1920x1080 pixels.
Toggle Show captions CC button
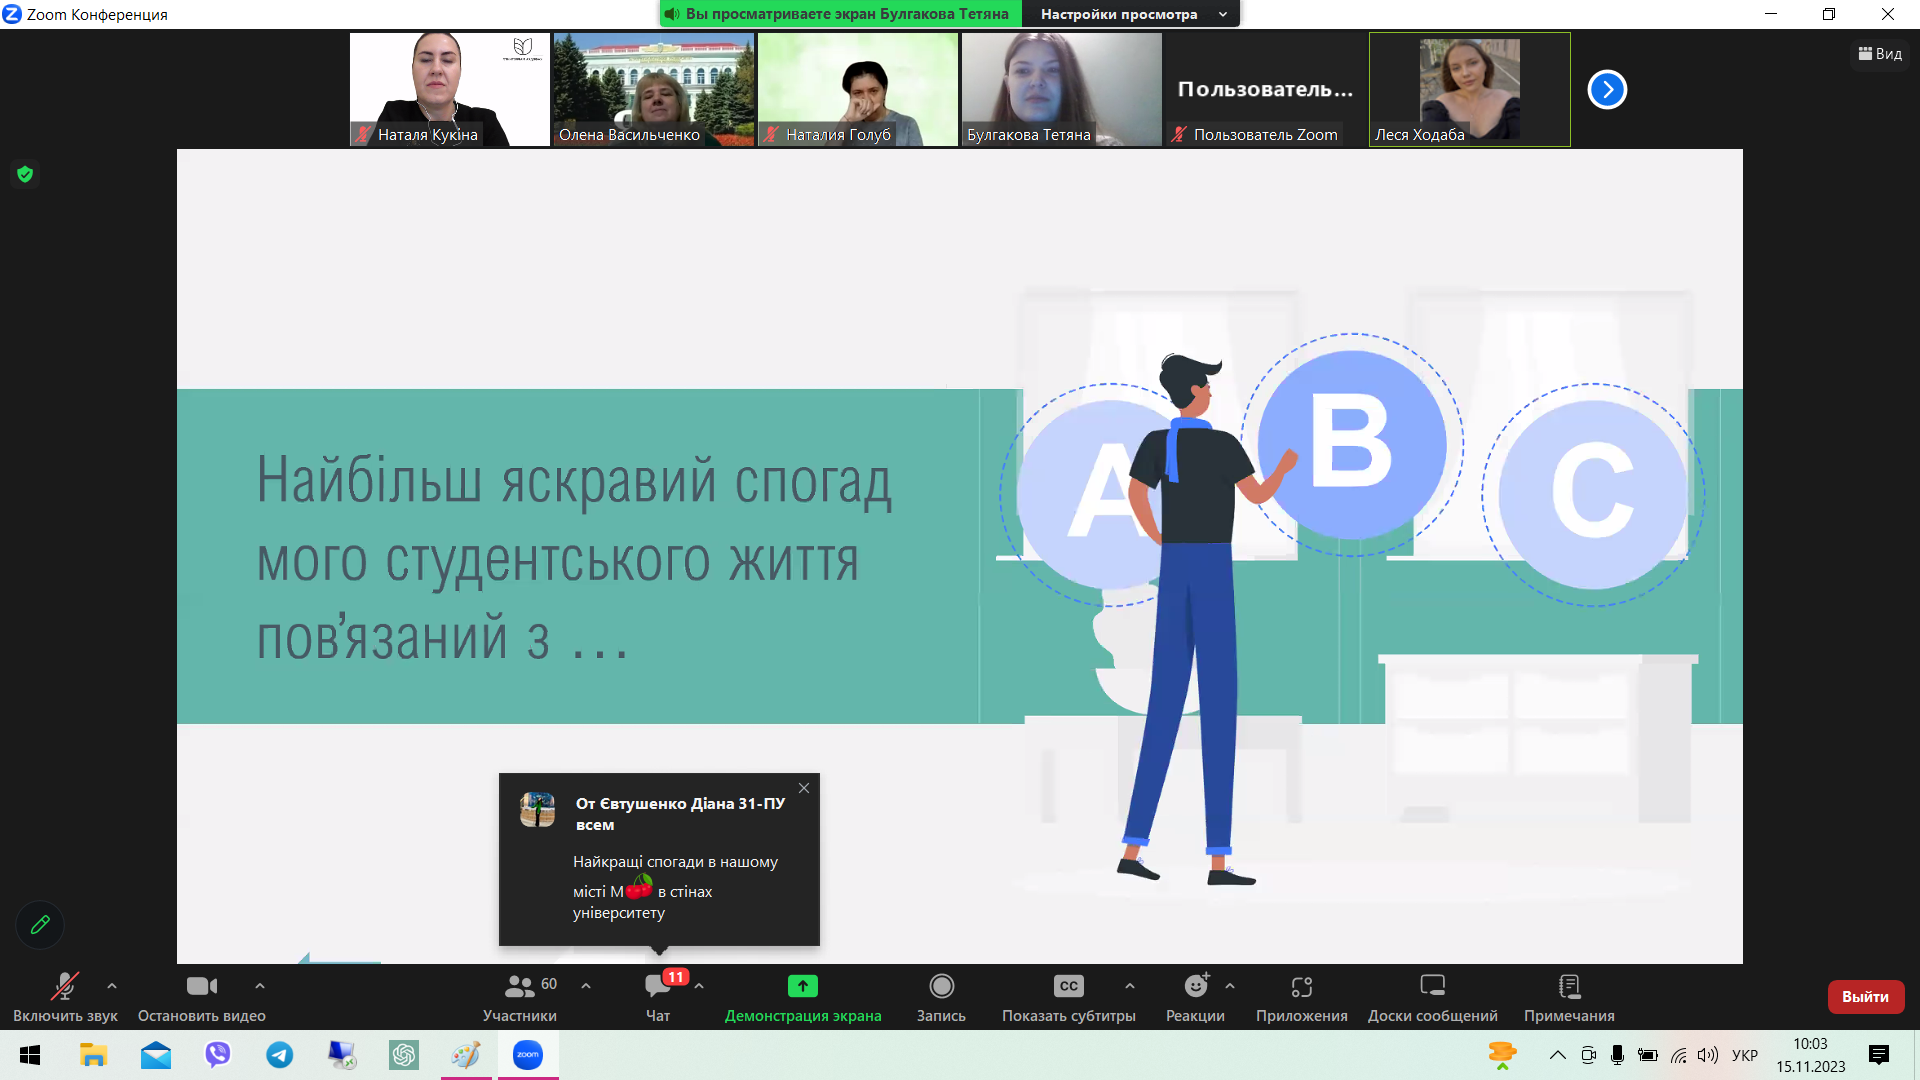coord(1068,987)
